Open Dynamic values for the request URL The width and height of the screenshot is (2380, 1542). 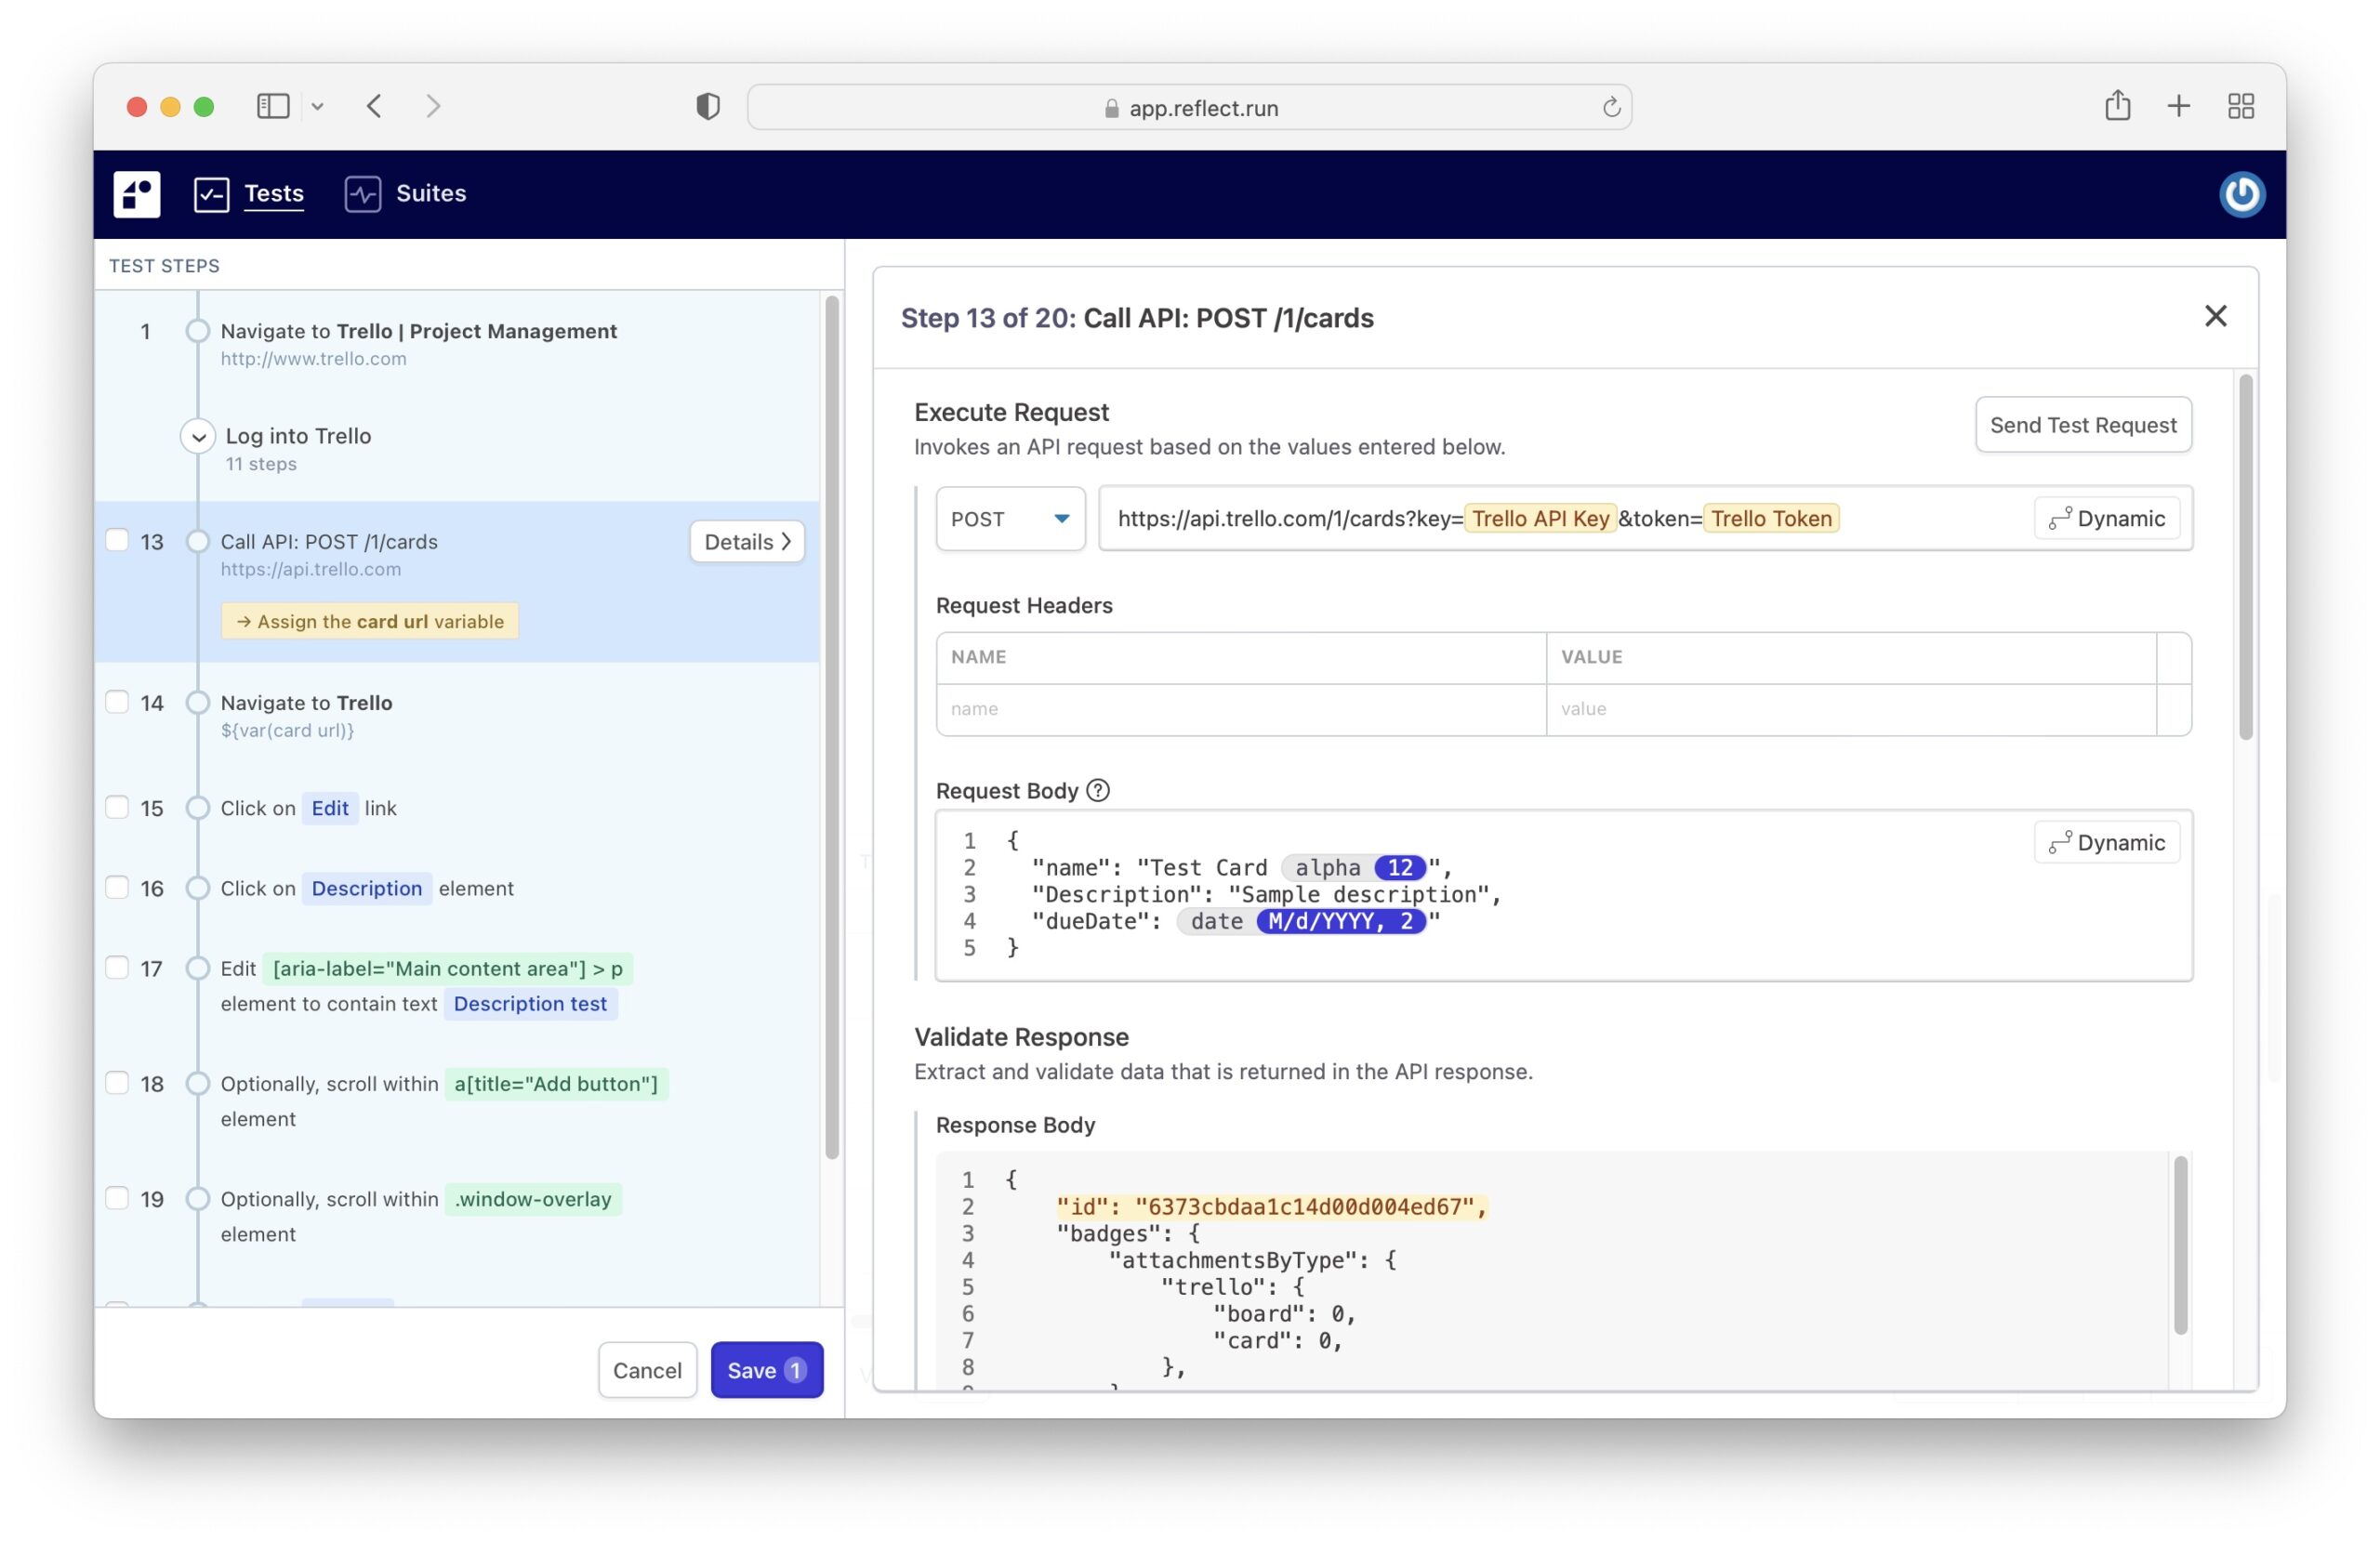[2107, 518]
